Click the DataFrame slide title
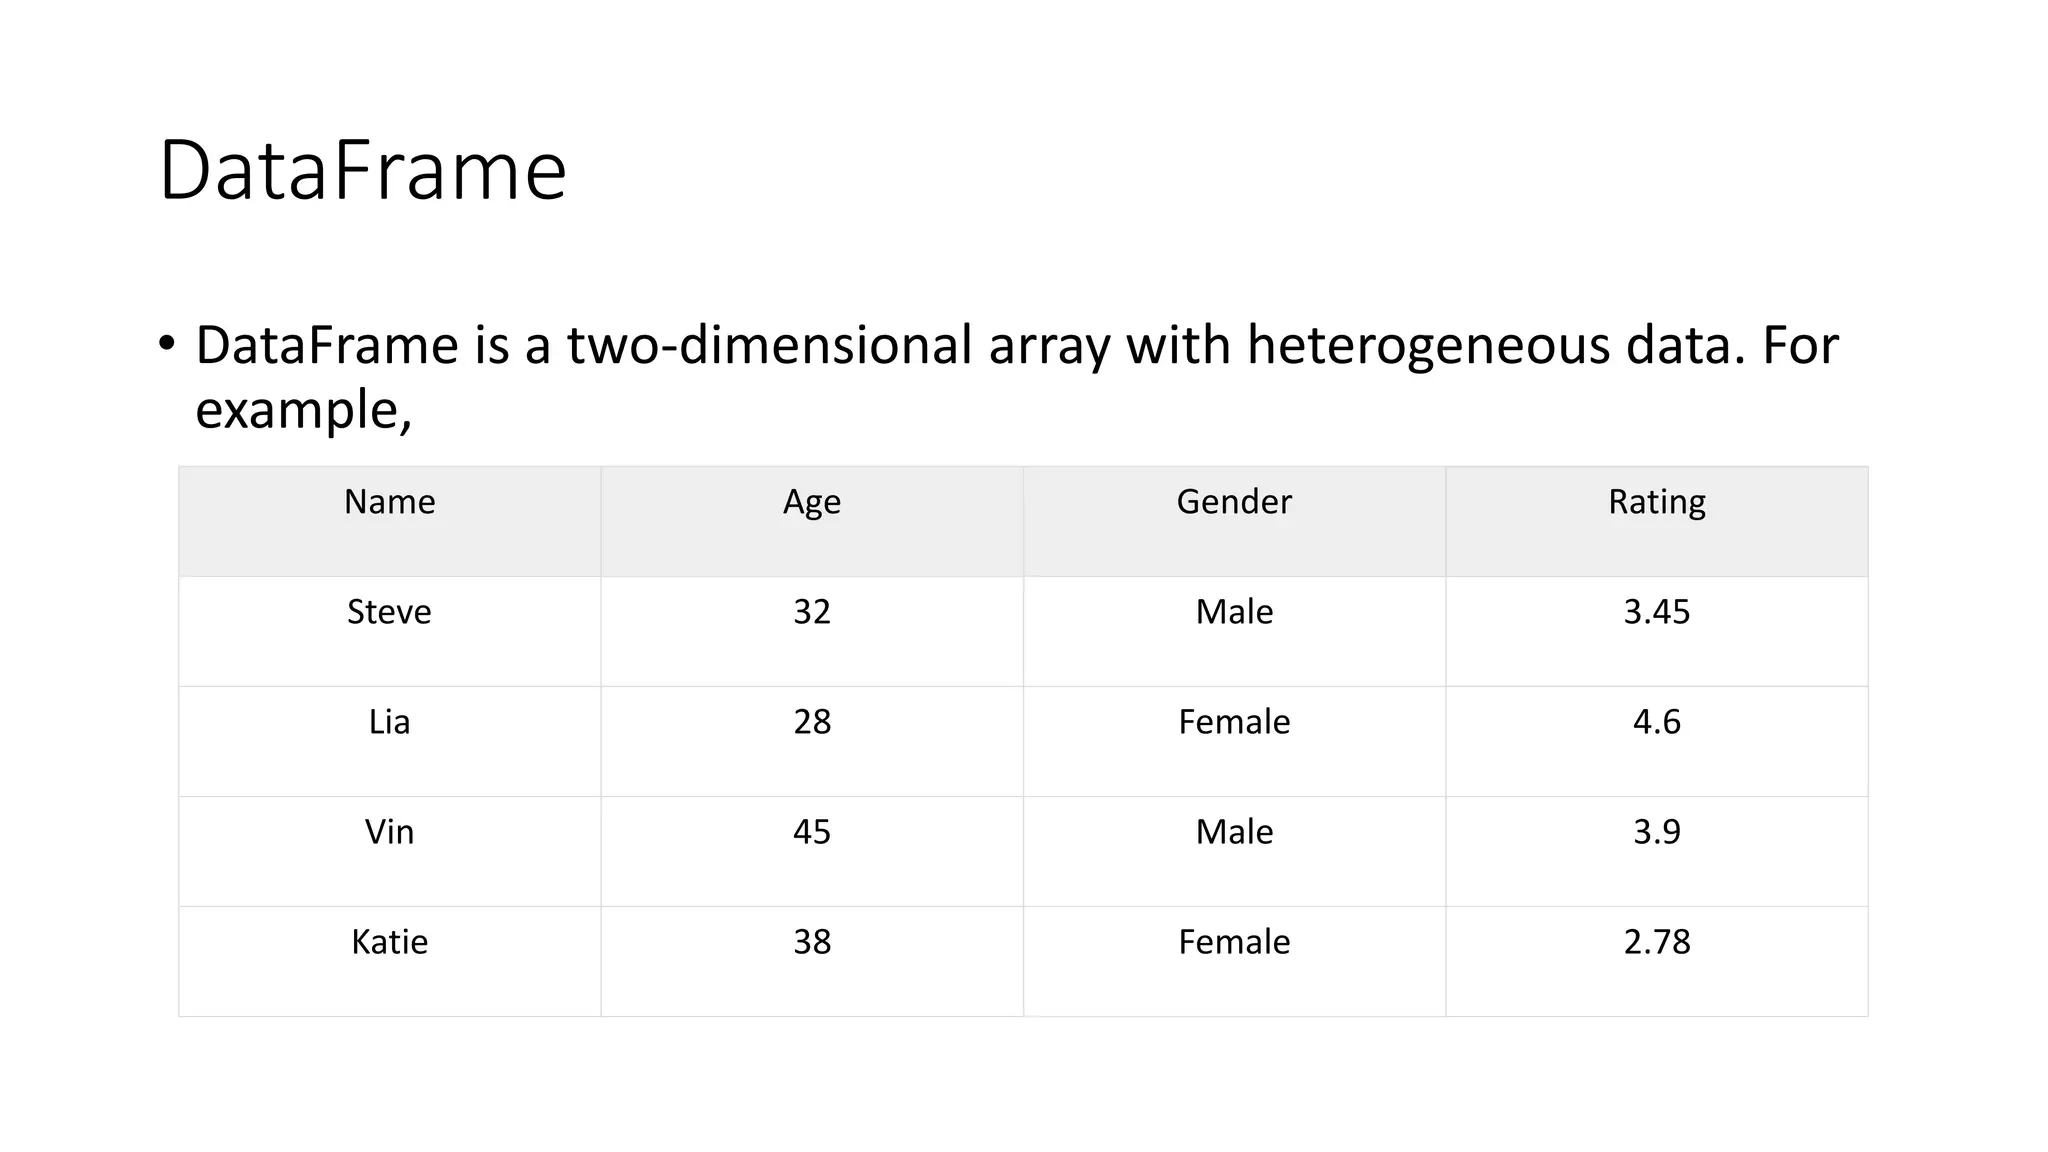 362,171
